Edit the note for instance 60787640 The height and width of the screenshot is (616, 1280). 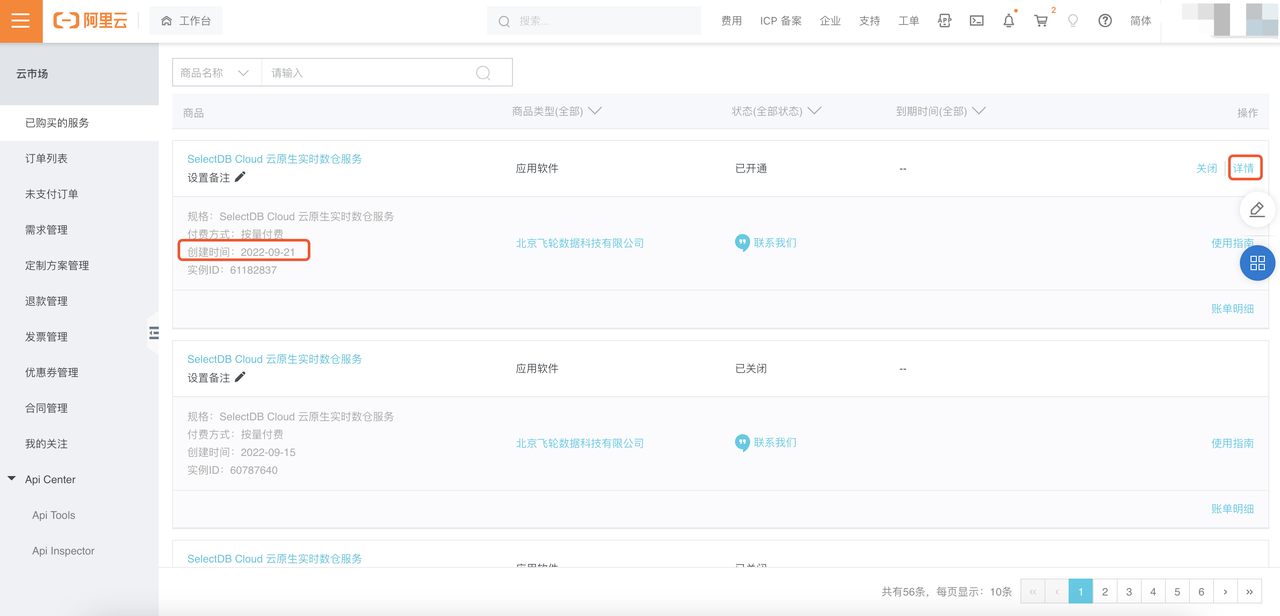point(240,377)
